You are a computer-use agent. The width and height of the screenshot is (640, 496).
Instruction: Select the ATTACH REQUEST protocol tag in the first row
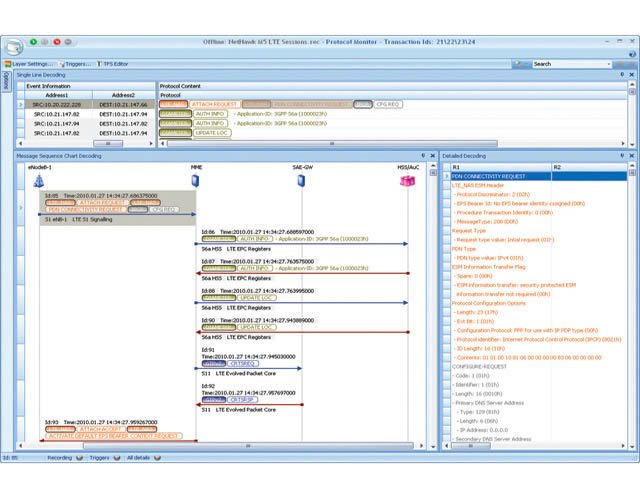[x=213, y=104]
